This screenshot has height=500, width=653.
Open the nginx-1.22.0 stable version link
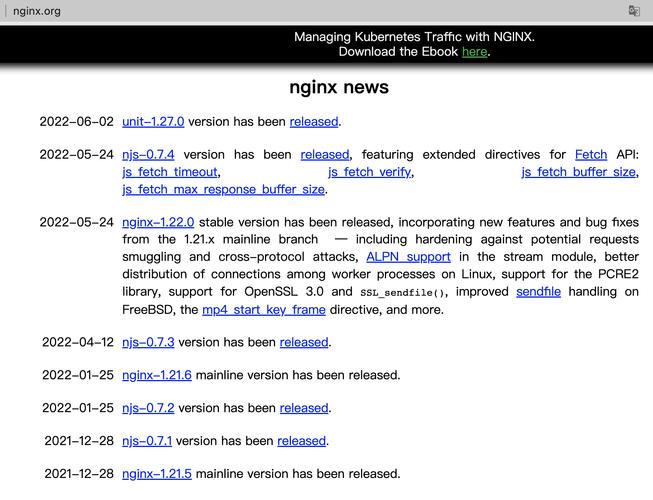(x=158, y=222)
